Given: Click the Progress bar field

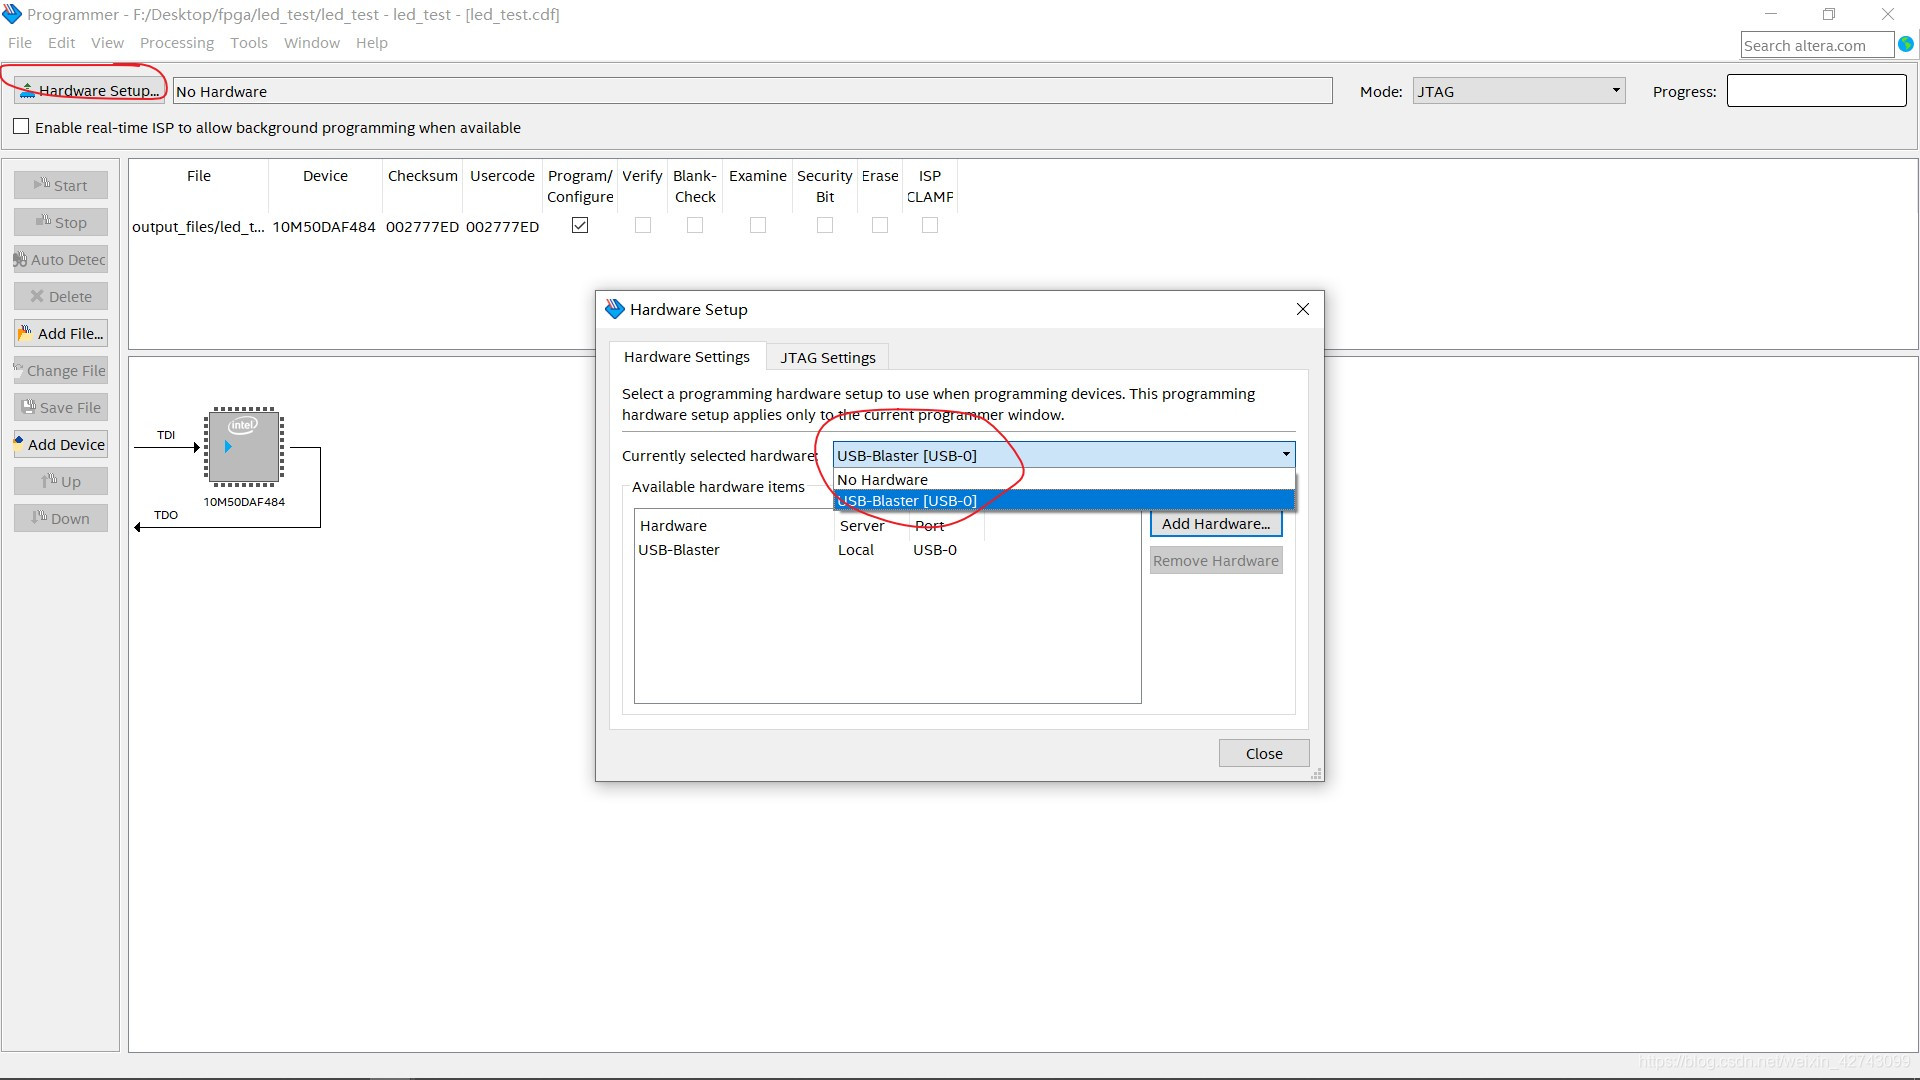Looking at the screenshot, I should tap(1815, 91).
